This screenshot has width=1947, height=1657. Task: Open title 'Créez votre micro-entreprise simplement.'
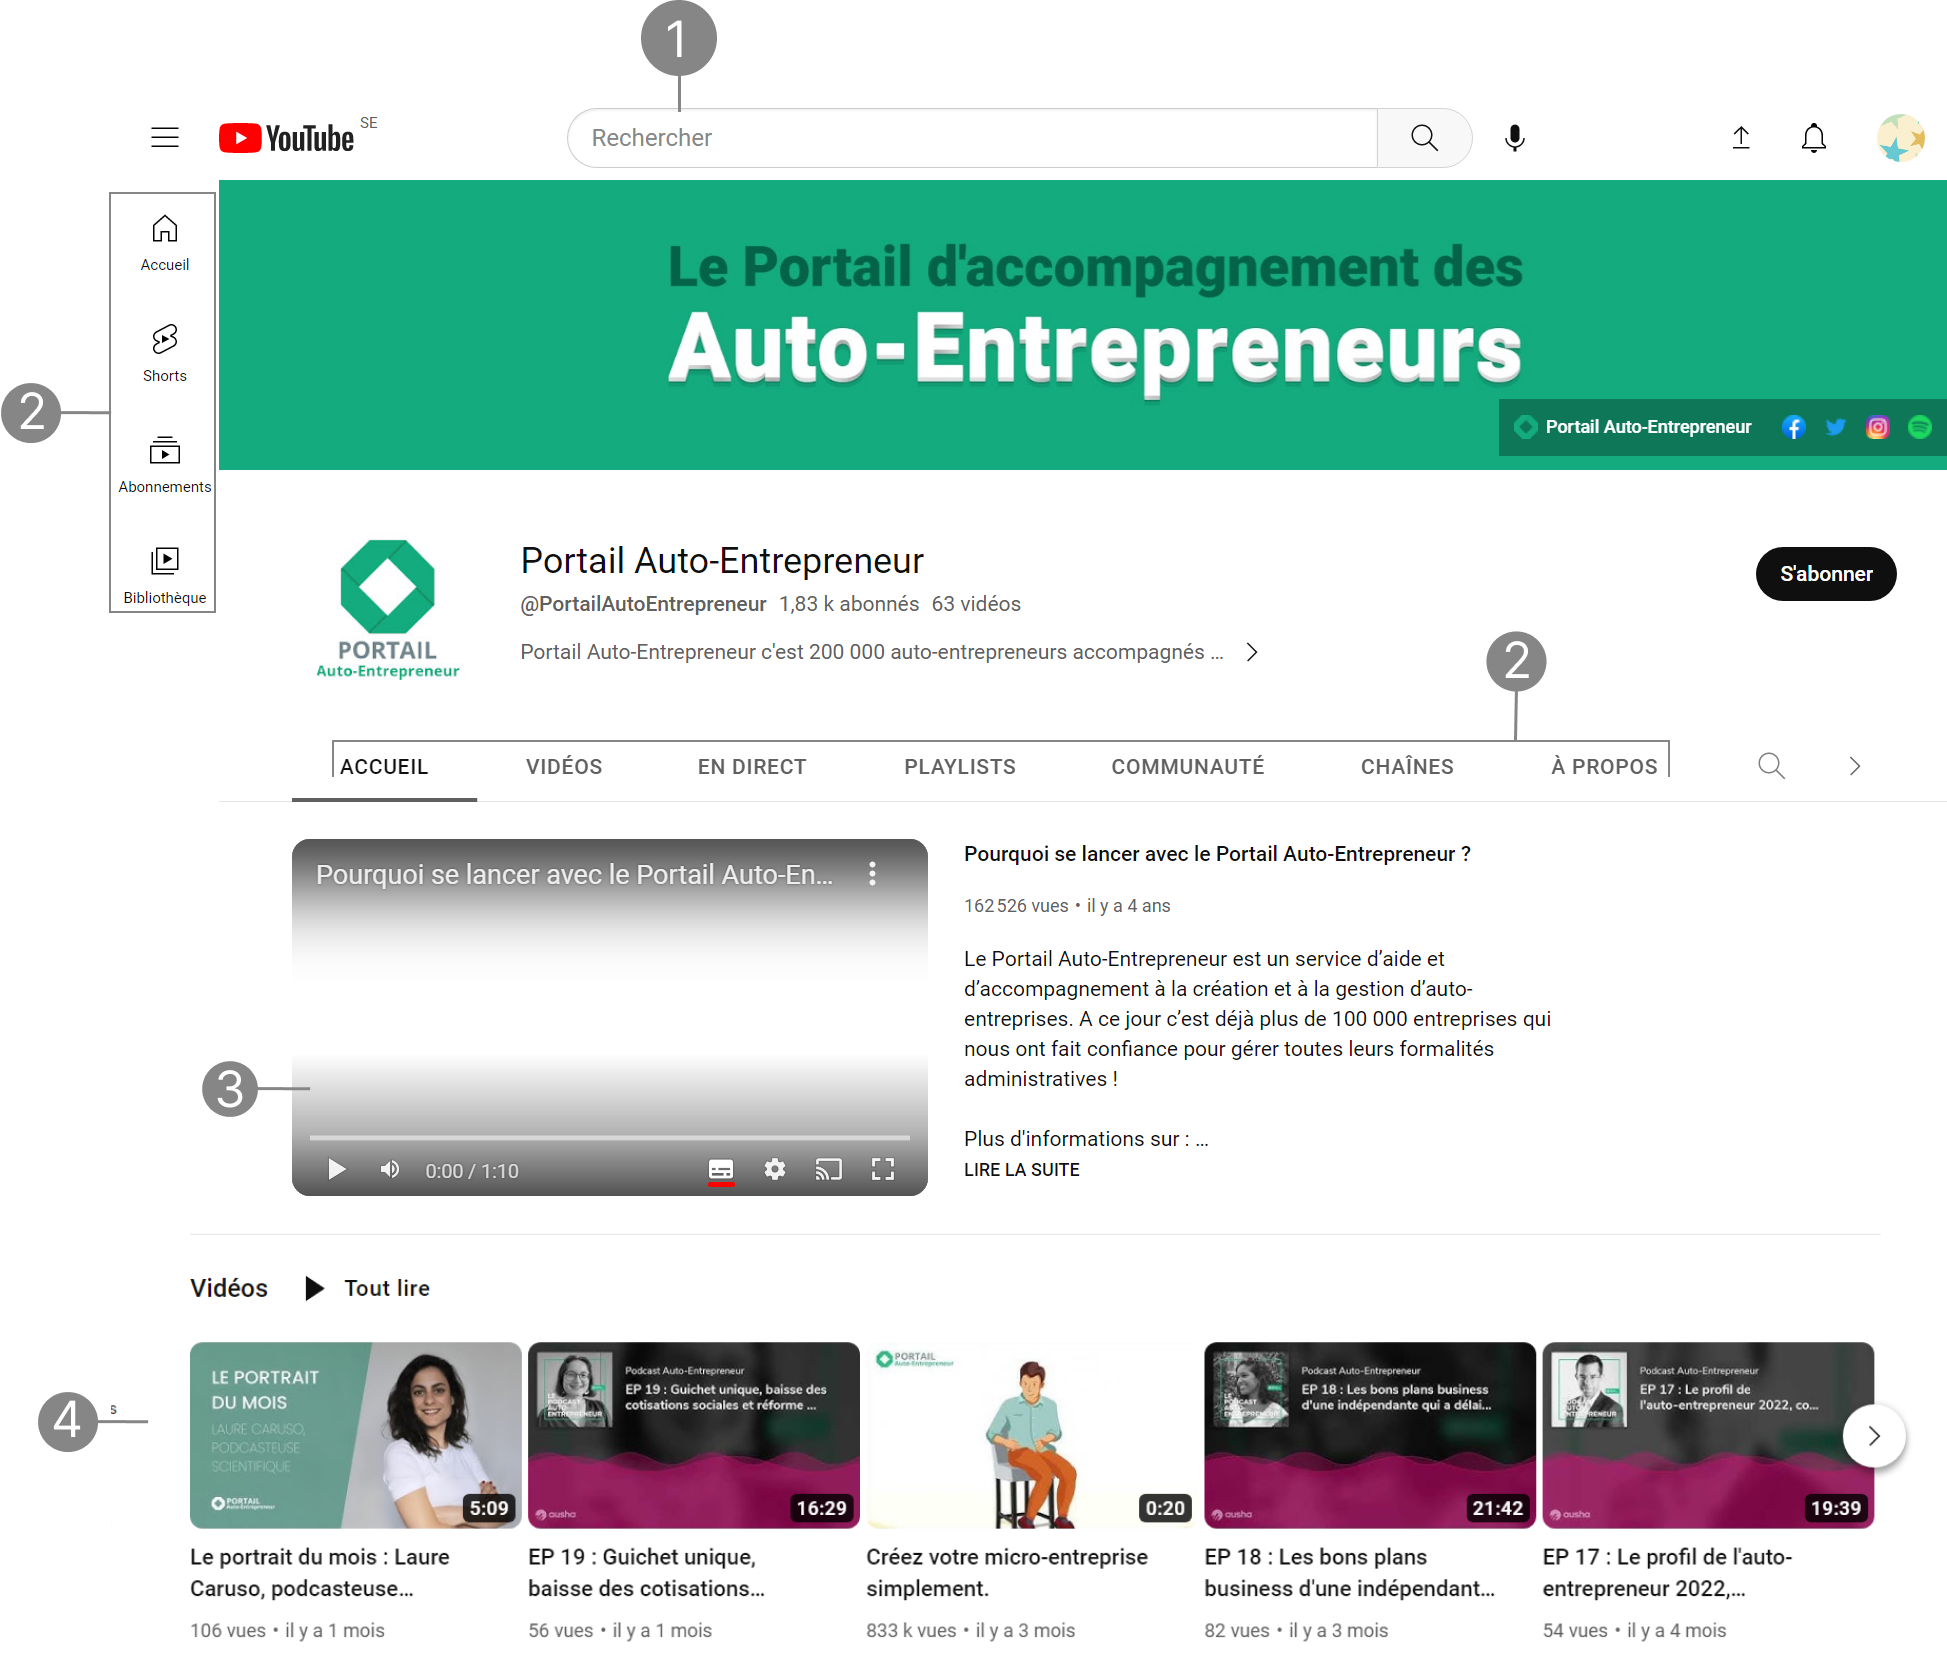(1007, 1573)
